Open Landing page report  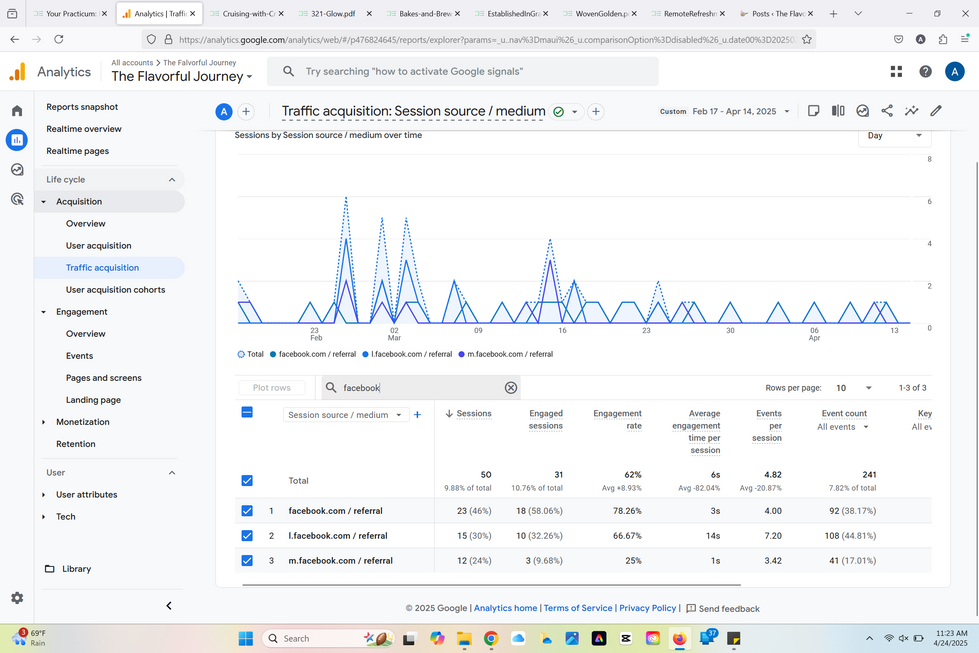point(93,400)
